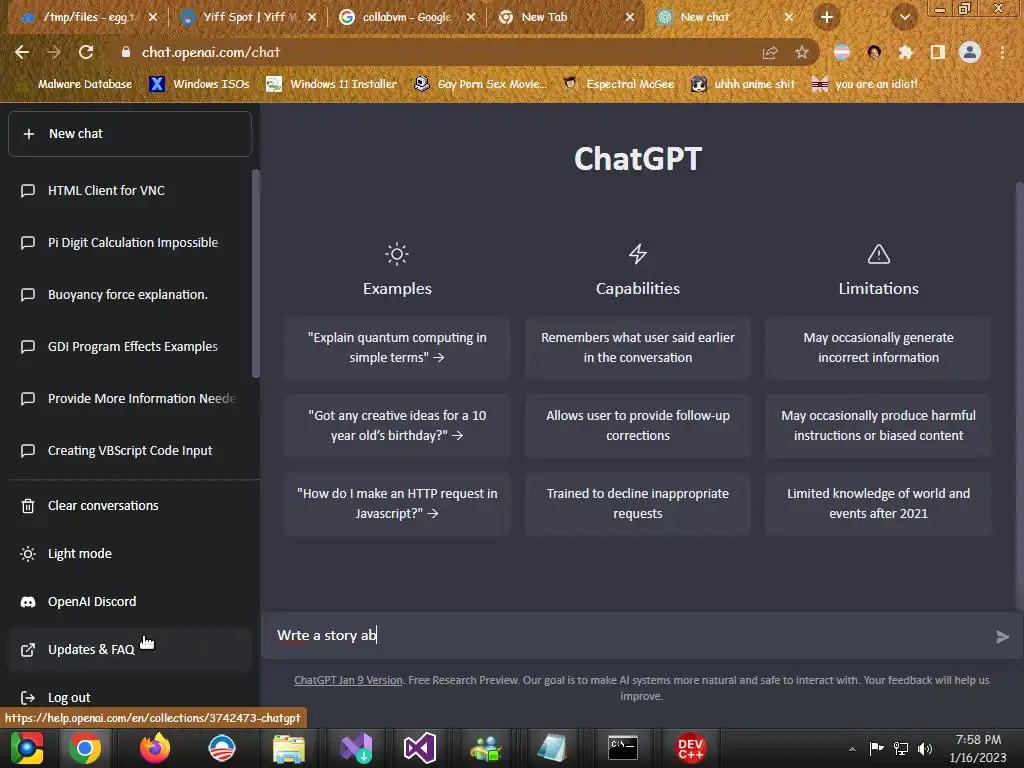Viewport: 1024px width, 768px height.
Task: Open a new browser tab with plus button
Action: 827,18
